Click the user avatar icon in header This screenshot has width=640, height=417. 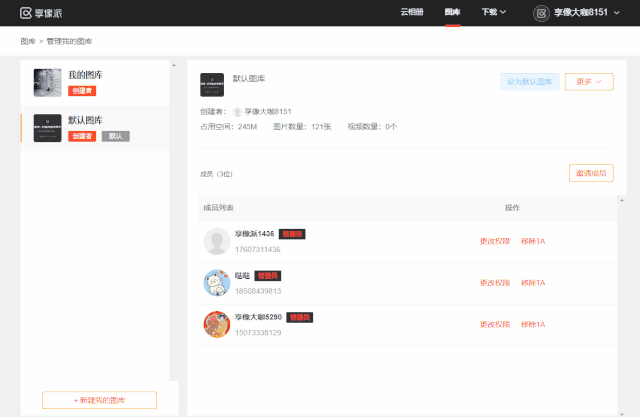tap(541, 13)
